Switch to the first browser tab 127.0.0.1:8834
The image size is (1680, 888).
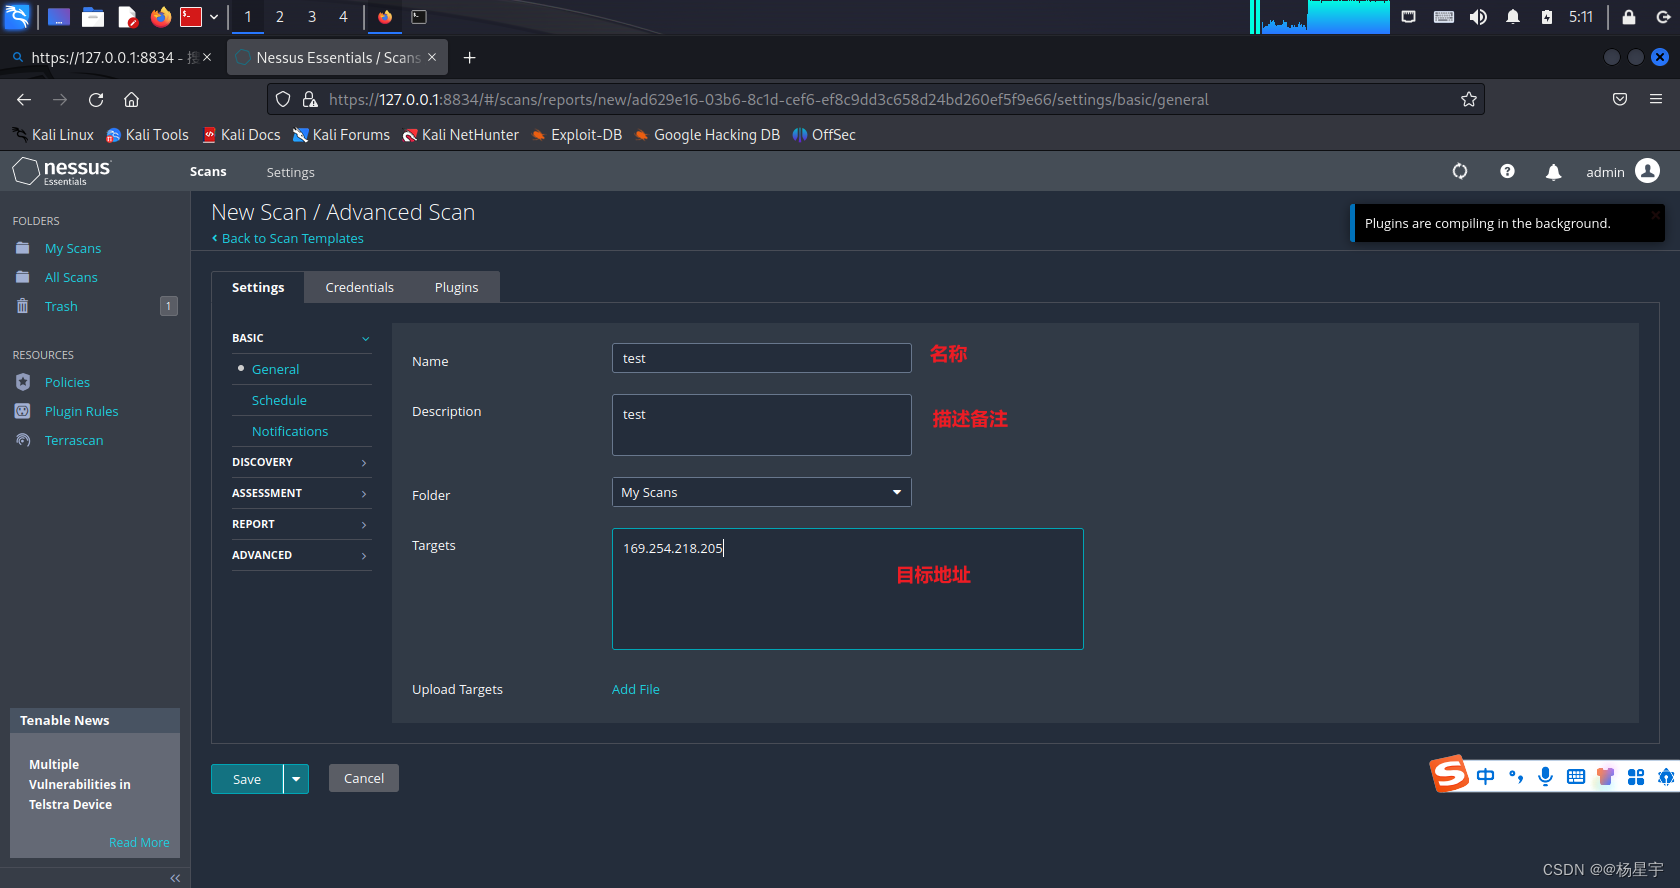110,57
